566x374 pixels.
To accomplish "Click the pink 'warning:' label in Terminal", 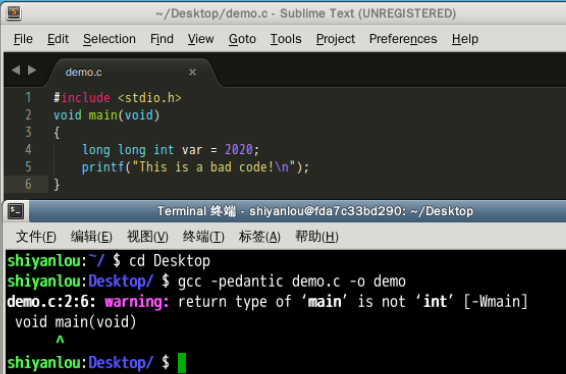I will 136,302.
